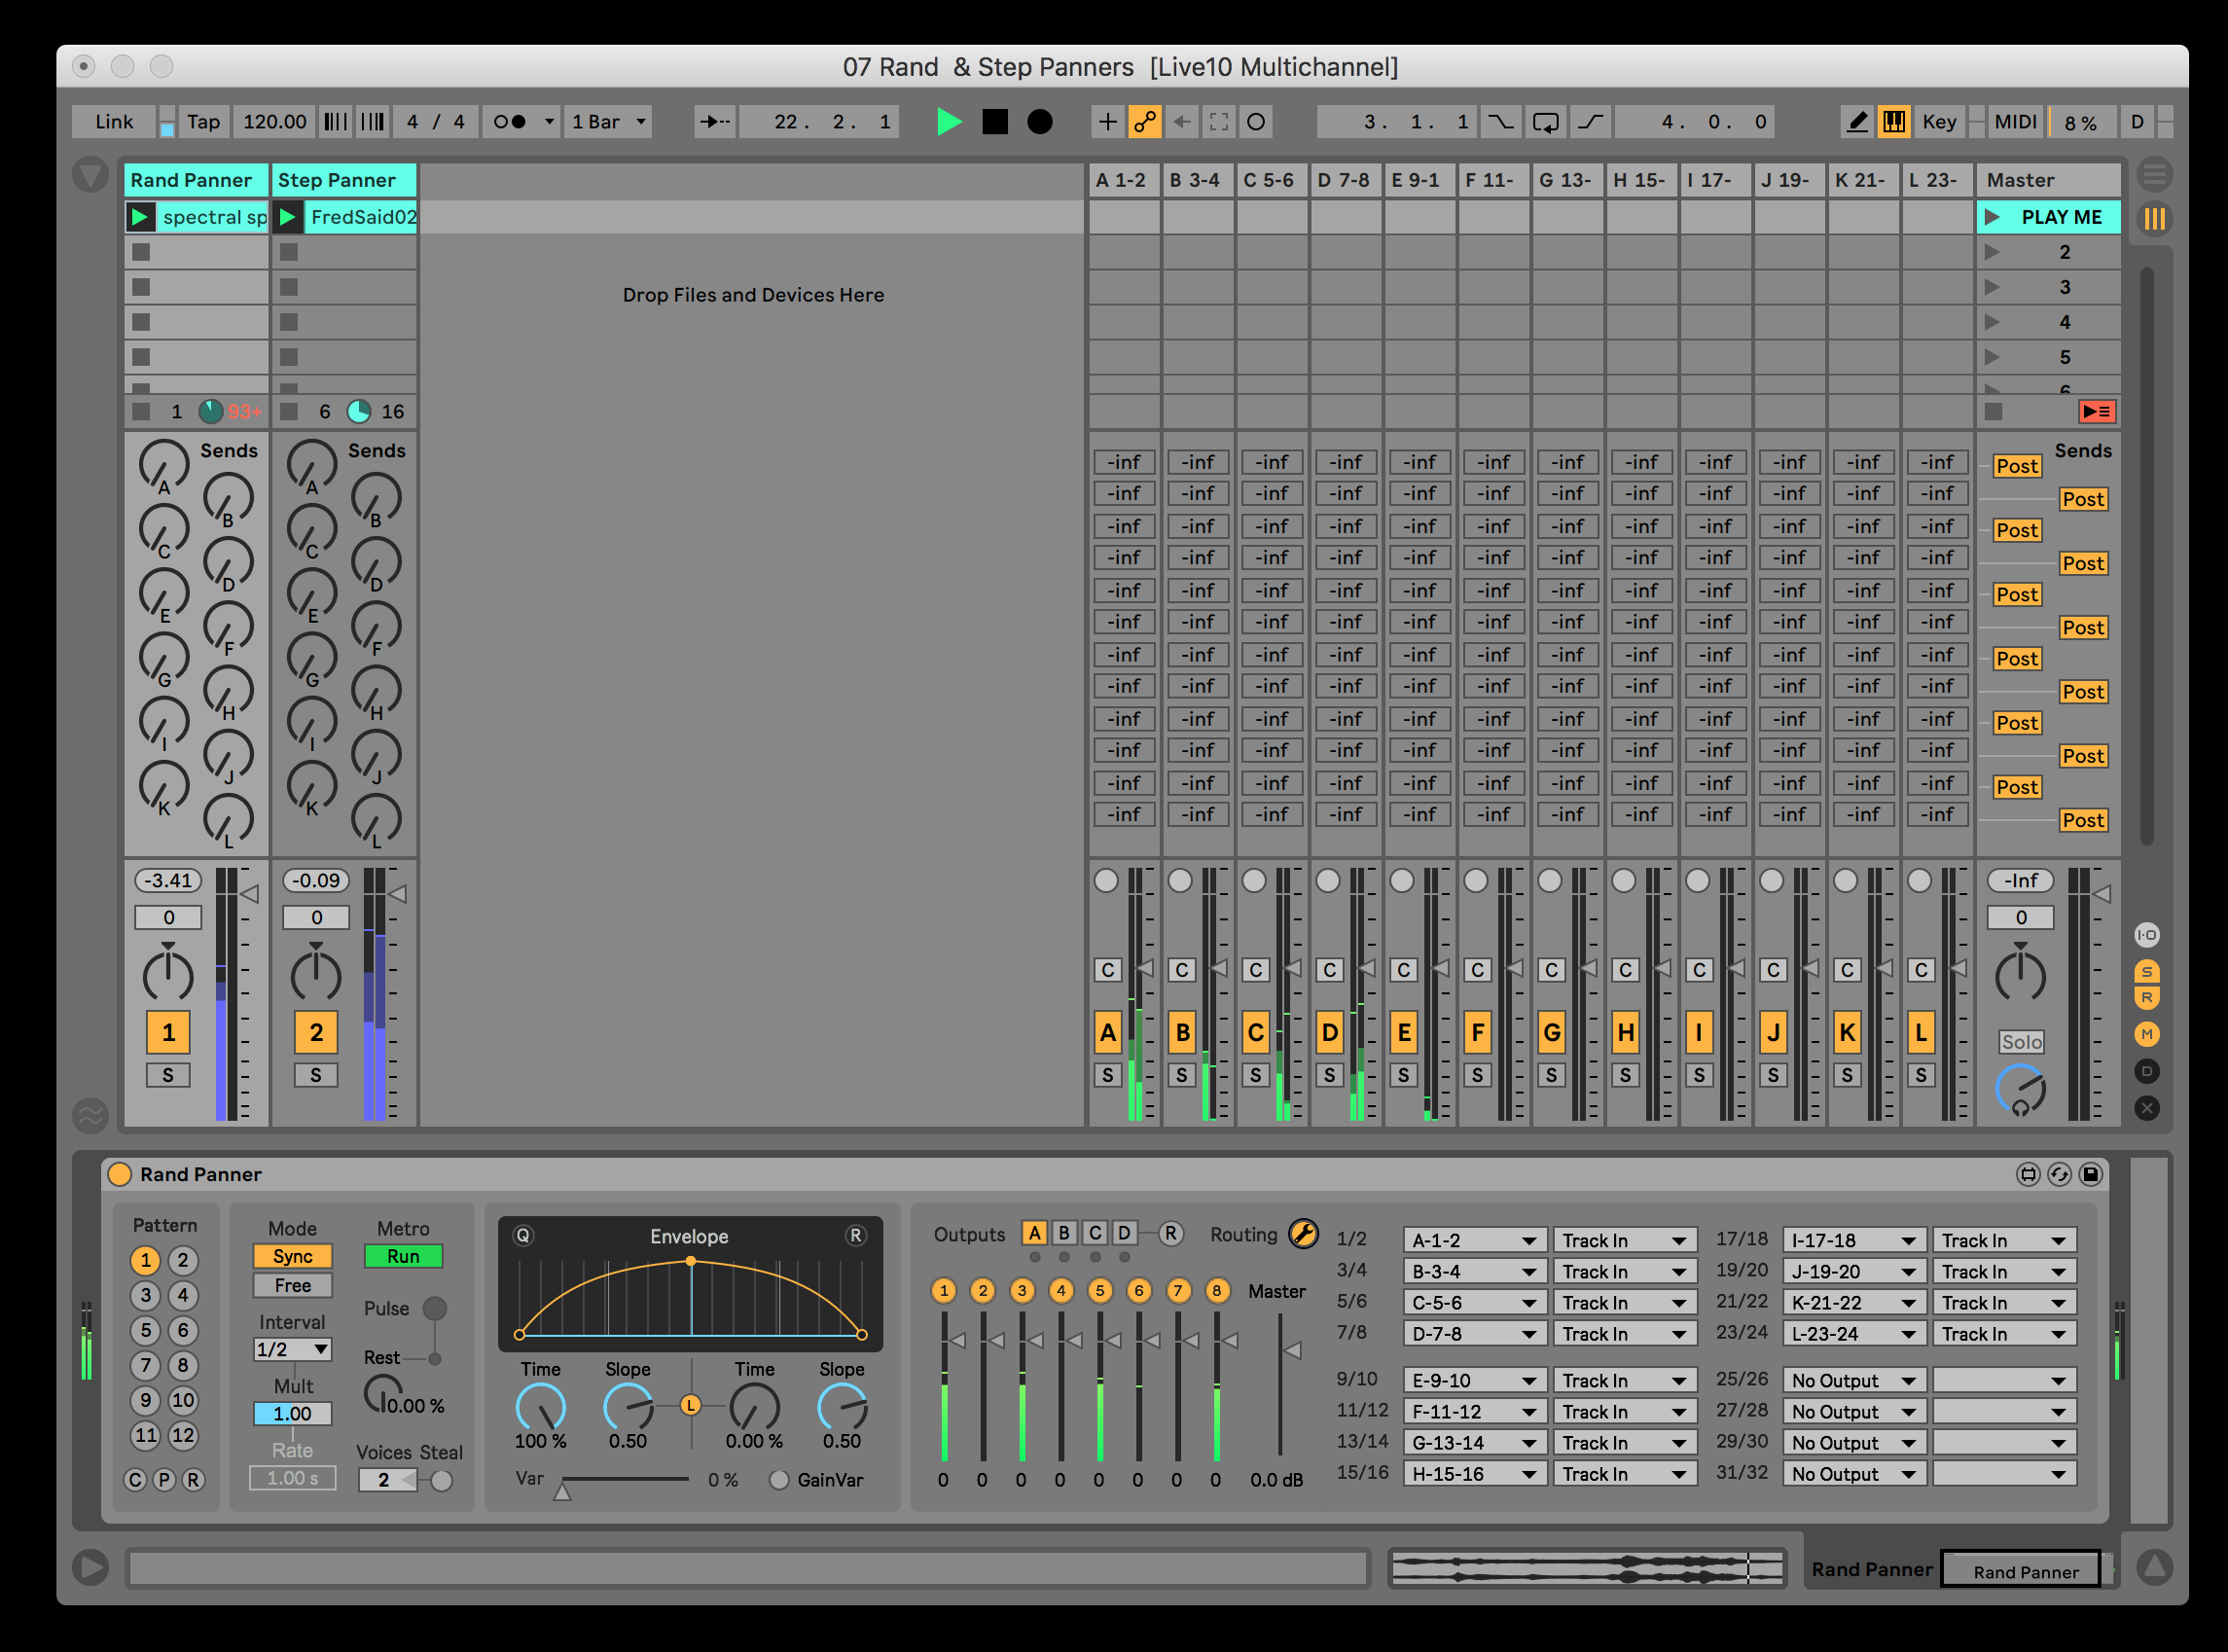Open Routing wrench in Rand Panner
Viewport: 2228px width, 1652px height.
coord(1303,1233)
